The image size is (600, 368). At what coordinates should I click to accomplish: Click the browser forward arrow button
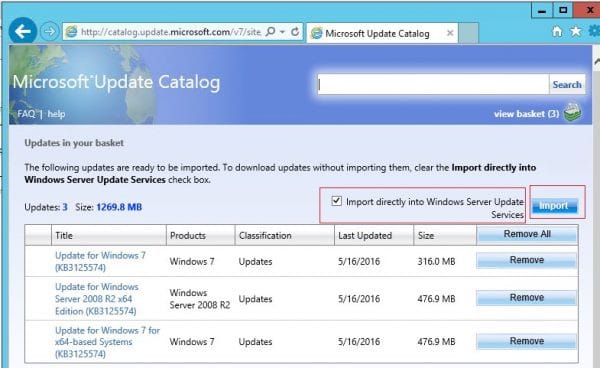pyautogui.click(x=49, y=31)
